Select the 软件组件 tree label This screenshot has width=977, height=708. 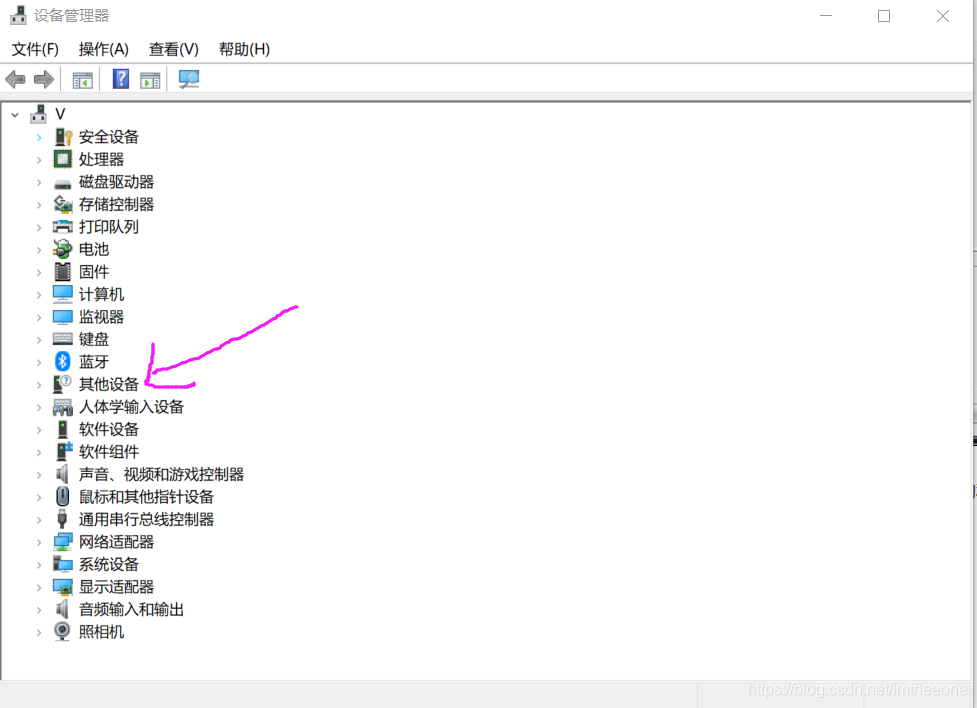pyautogui.click(x=108, y=452)
